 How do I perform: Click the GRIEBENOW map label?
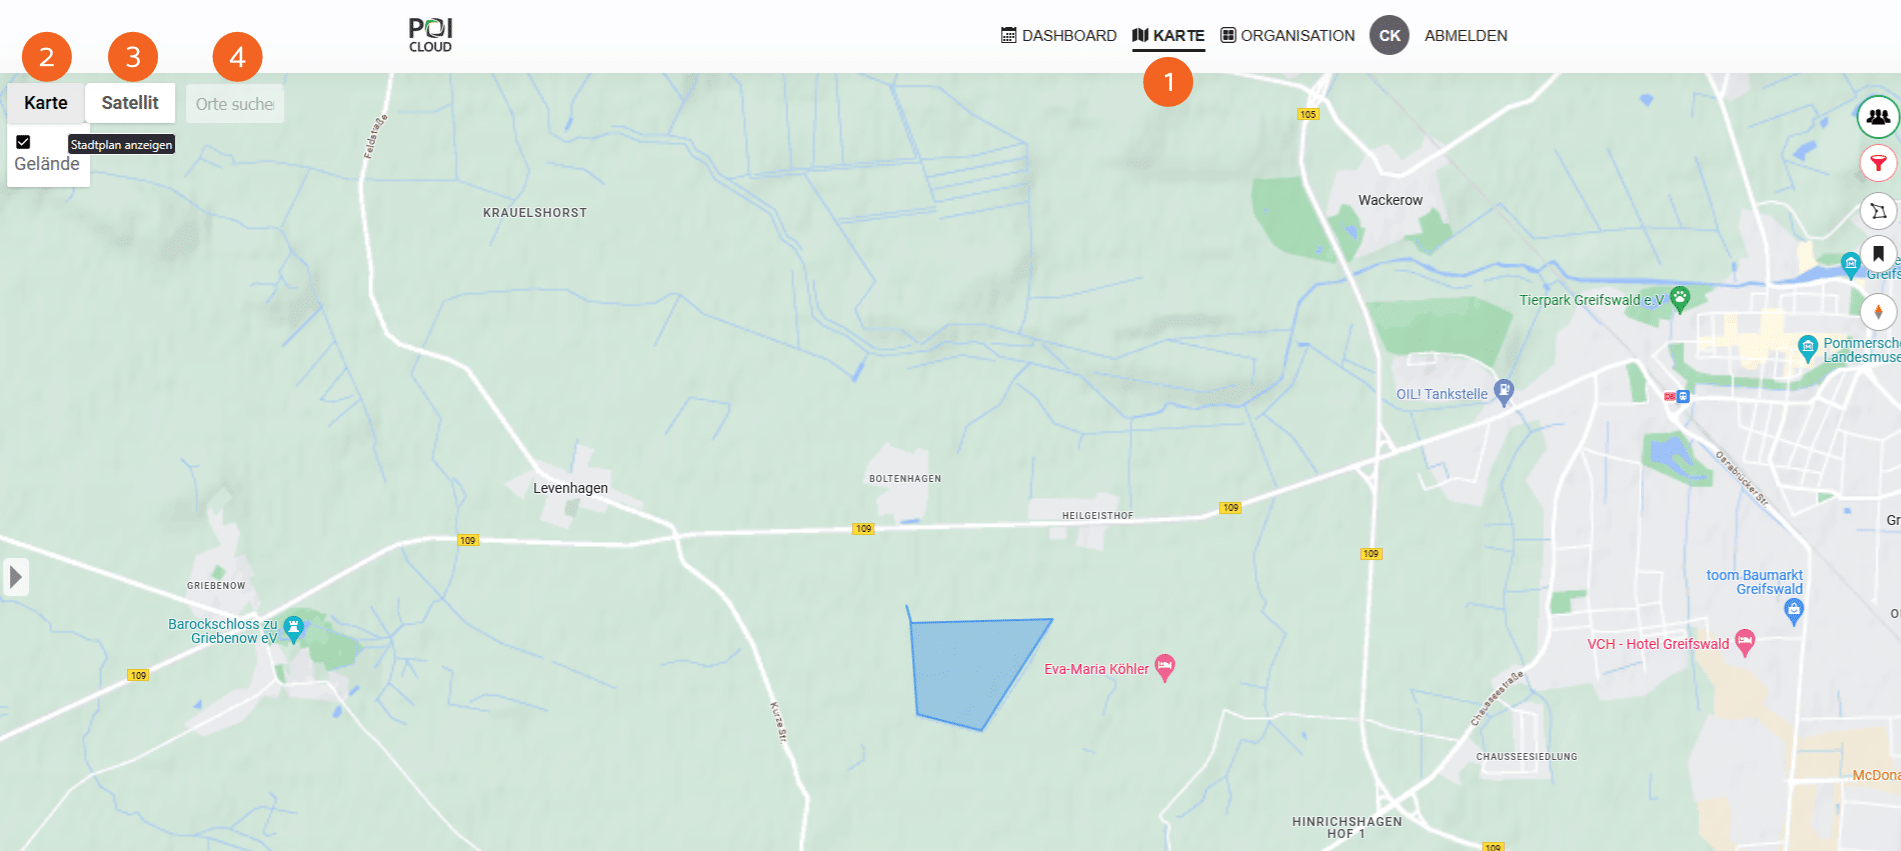216,586
